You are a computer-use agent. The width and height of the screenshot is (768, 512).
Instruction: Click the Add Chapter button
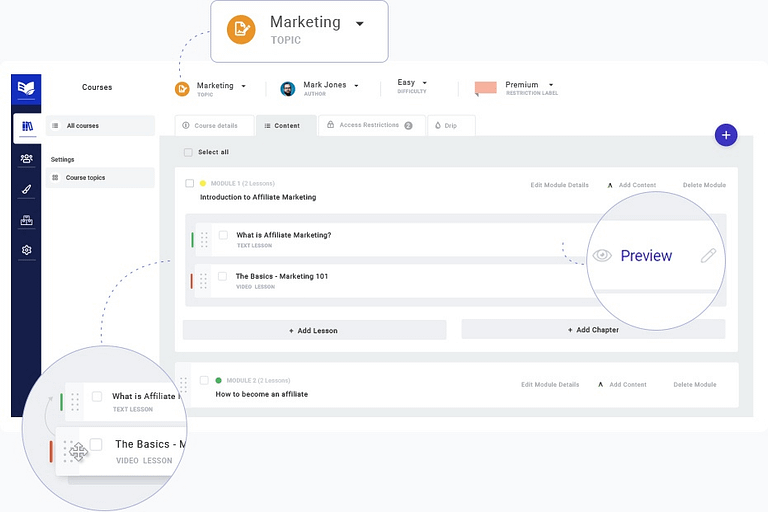tap(593, 330)
